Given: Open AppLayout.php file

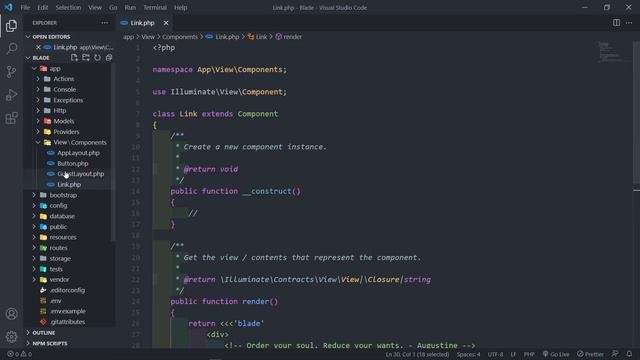Looking at the screenshot, I should tap(78, 153).
